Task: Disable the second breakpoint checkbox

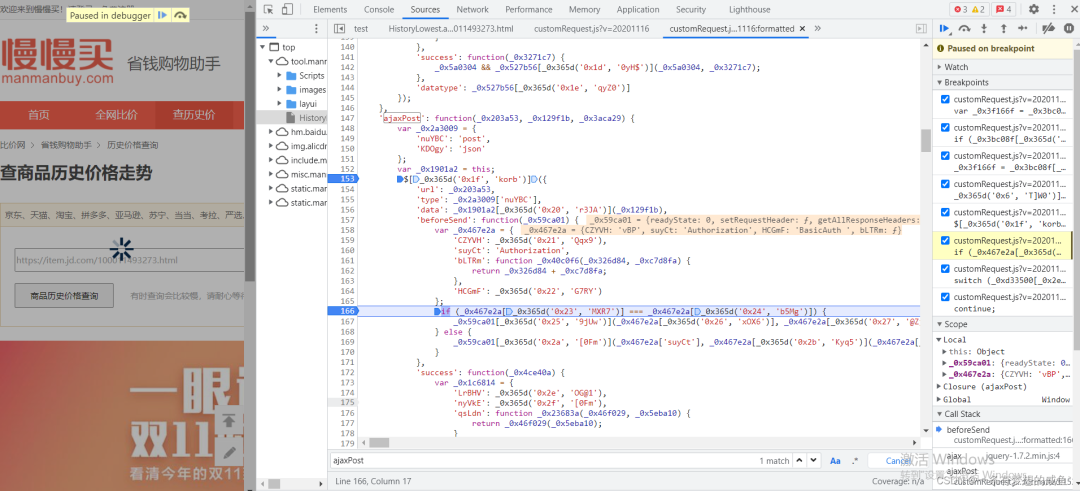Action: click(x=945, y=128)
